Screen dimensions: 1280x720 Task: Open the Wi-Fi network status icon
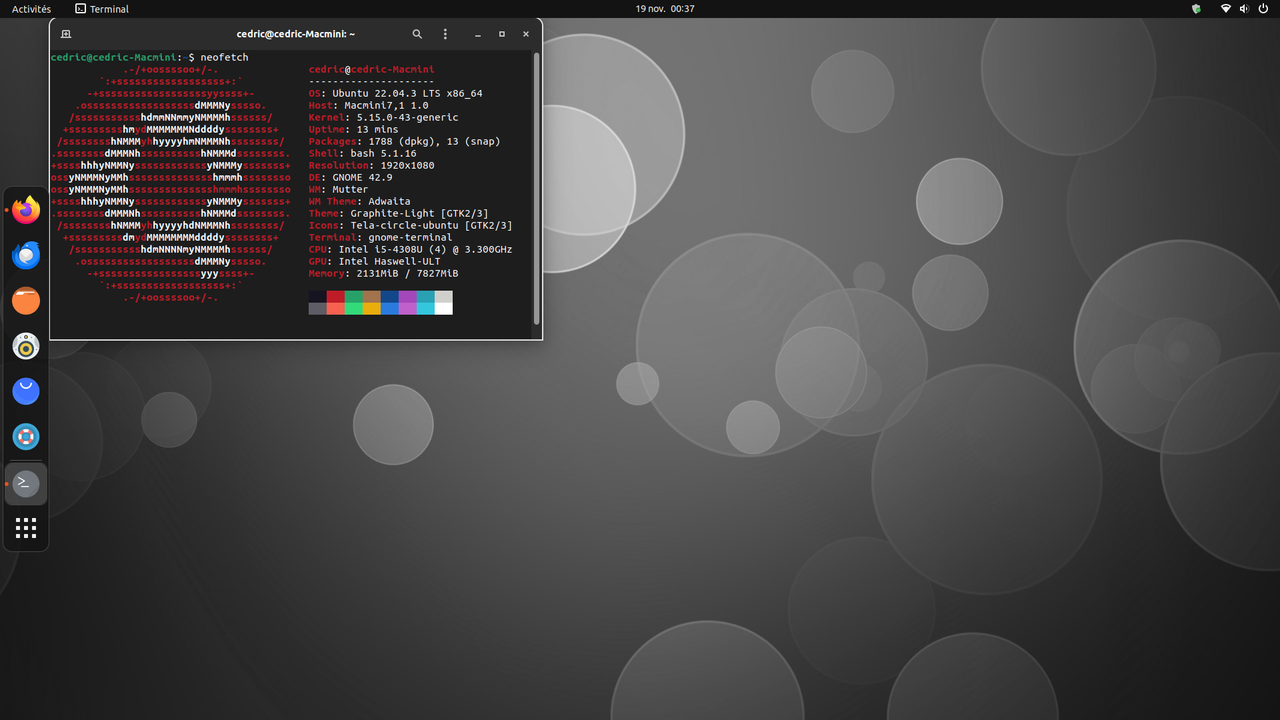coord(1226,9)
